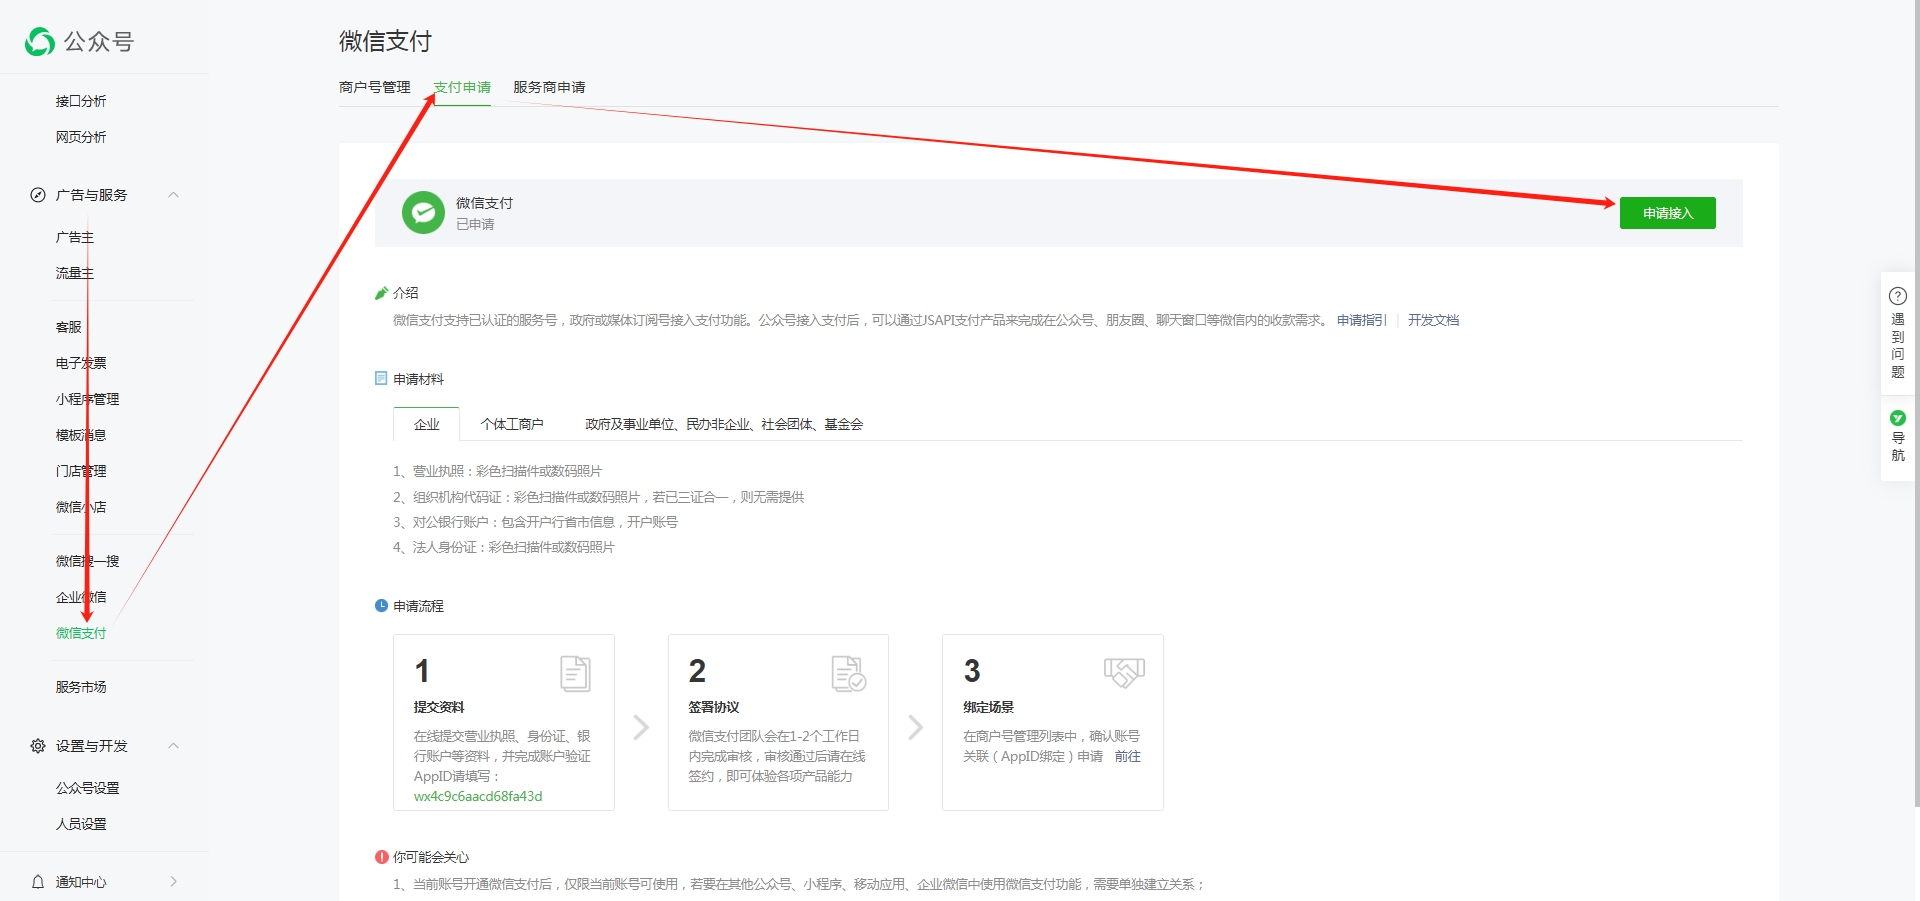
Task: Open 小程序管理 in the sidebar
Action: (87, 399)
